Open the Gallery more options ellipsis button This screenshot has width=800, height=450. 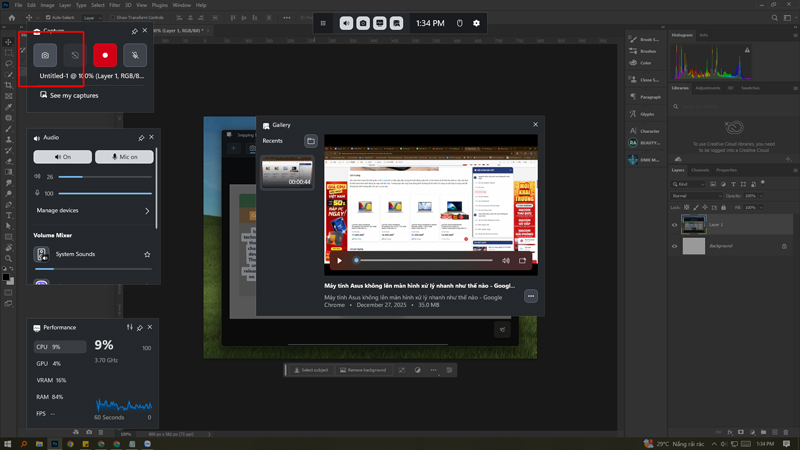coord(530,296)
